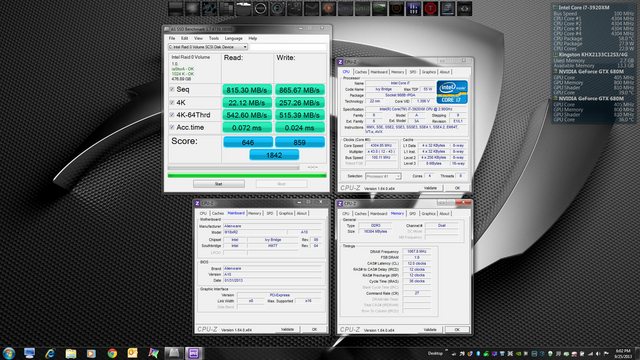The height and width of the screenshot is (360, 640).
Task: Switch to Caches tab in the CPU-Z CPU window
Action: click(x=361, y=72)
